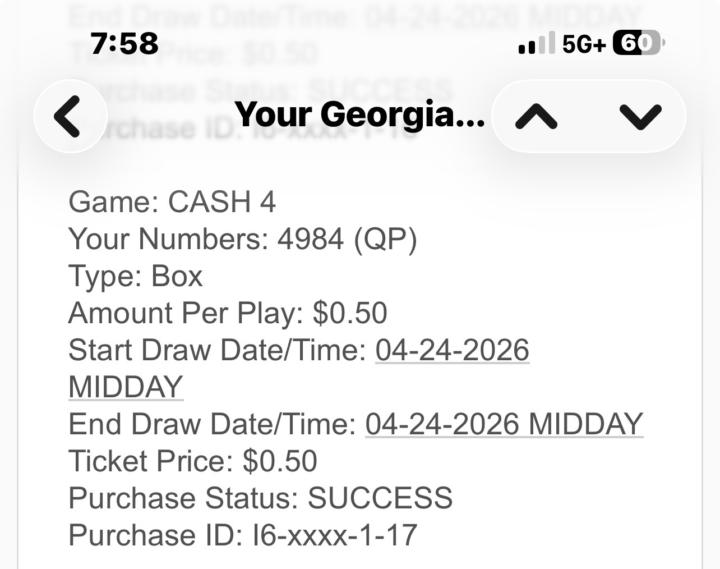Tap the 5G+ network indicator
Viewport: 720px width, 569px height.
pyautogui.click(x=584, y=44)
